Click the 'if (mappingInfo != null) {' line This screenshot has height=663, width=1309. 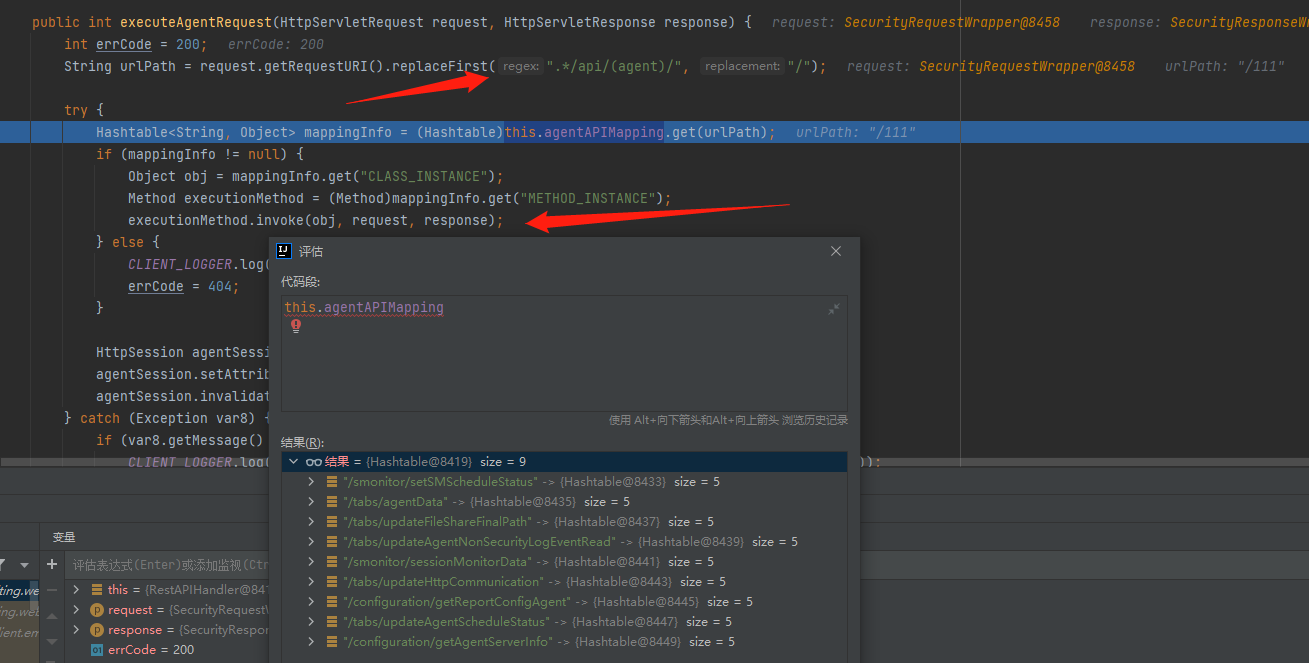[x=200, y=154]
